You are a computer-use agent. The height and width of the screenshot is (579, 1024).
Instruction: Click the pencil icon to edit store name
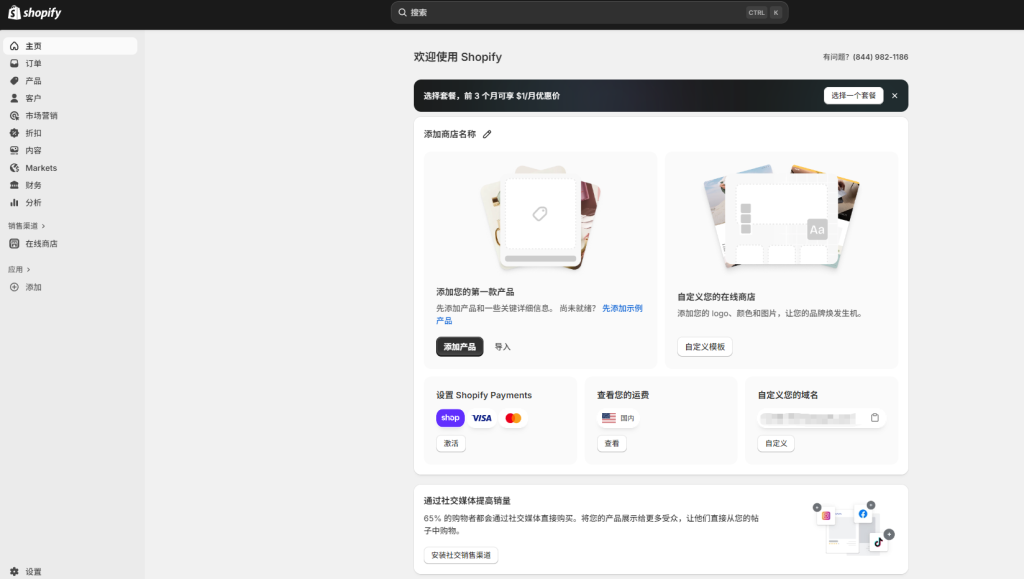point(487,133)
